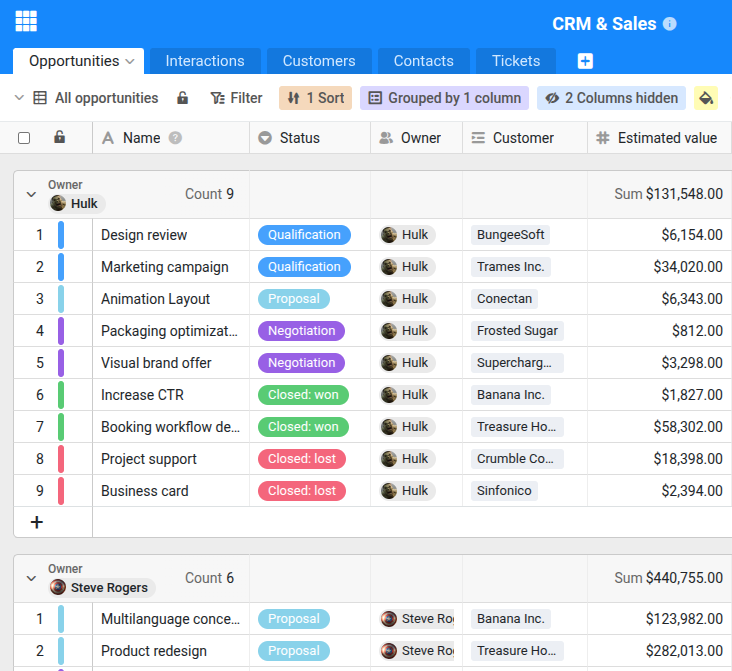This screenshot has height=671, width=732.
Task: Select the Booking workflow name cell
Action: tap(171, 427)
